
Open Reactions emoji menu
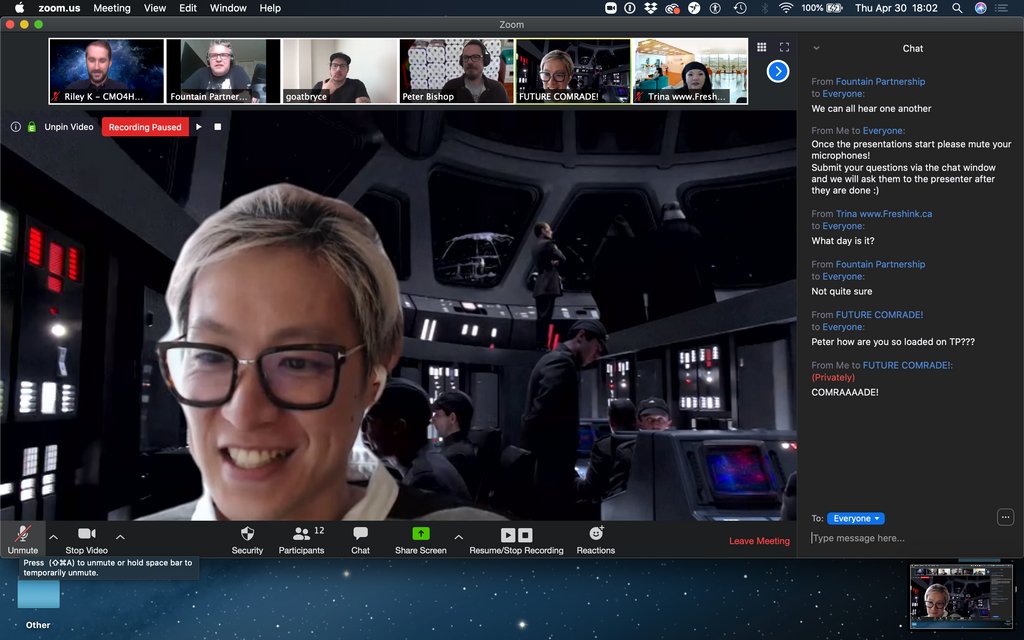click(596, 539)
